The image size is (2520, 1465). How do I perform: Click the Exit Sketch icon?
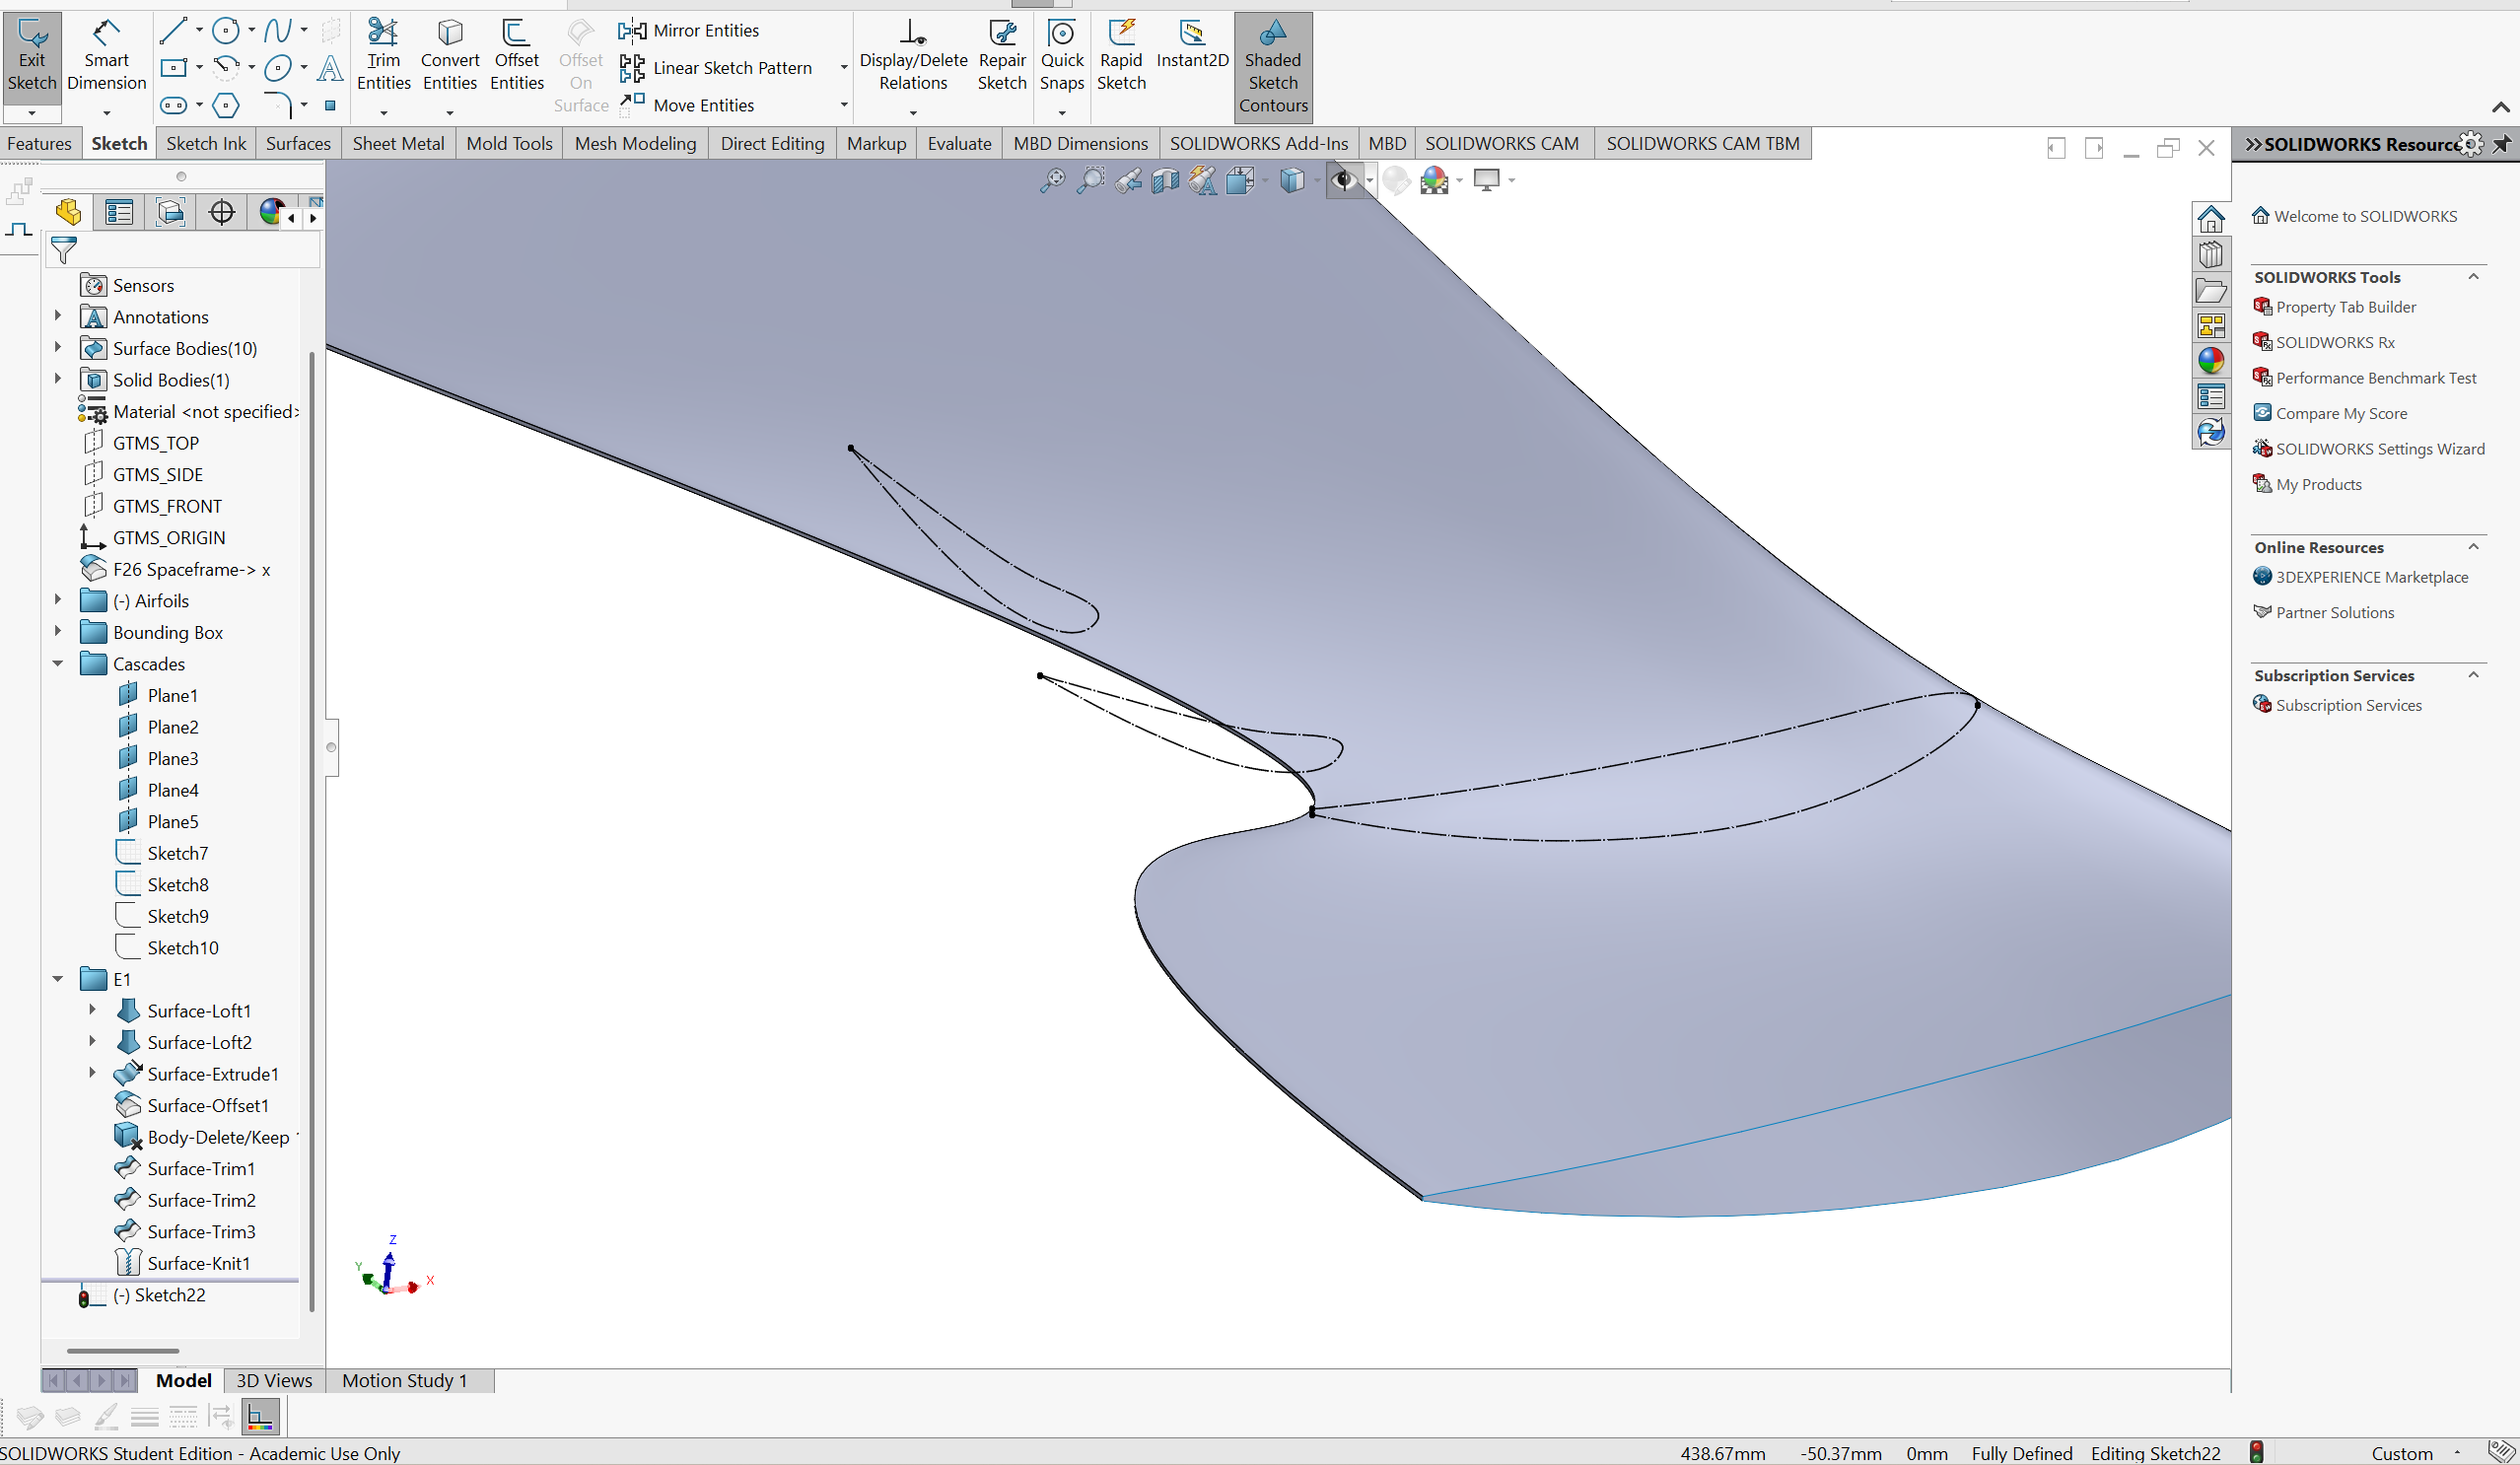click(x=32, y=57)
